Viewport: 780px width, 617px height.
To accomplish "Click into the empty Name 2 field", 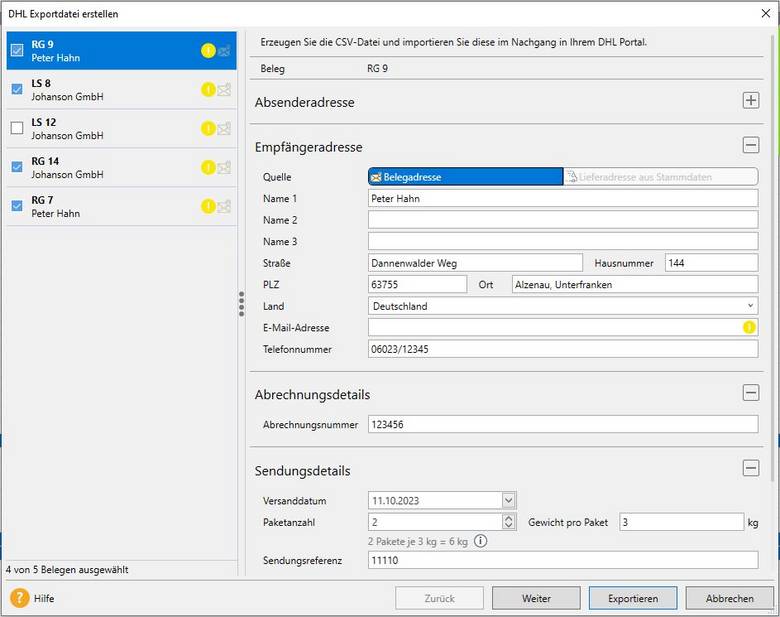I will click(563, 219).
